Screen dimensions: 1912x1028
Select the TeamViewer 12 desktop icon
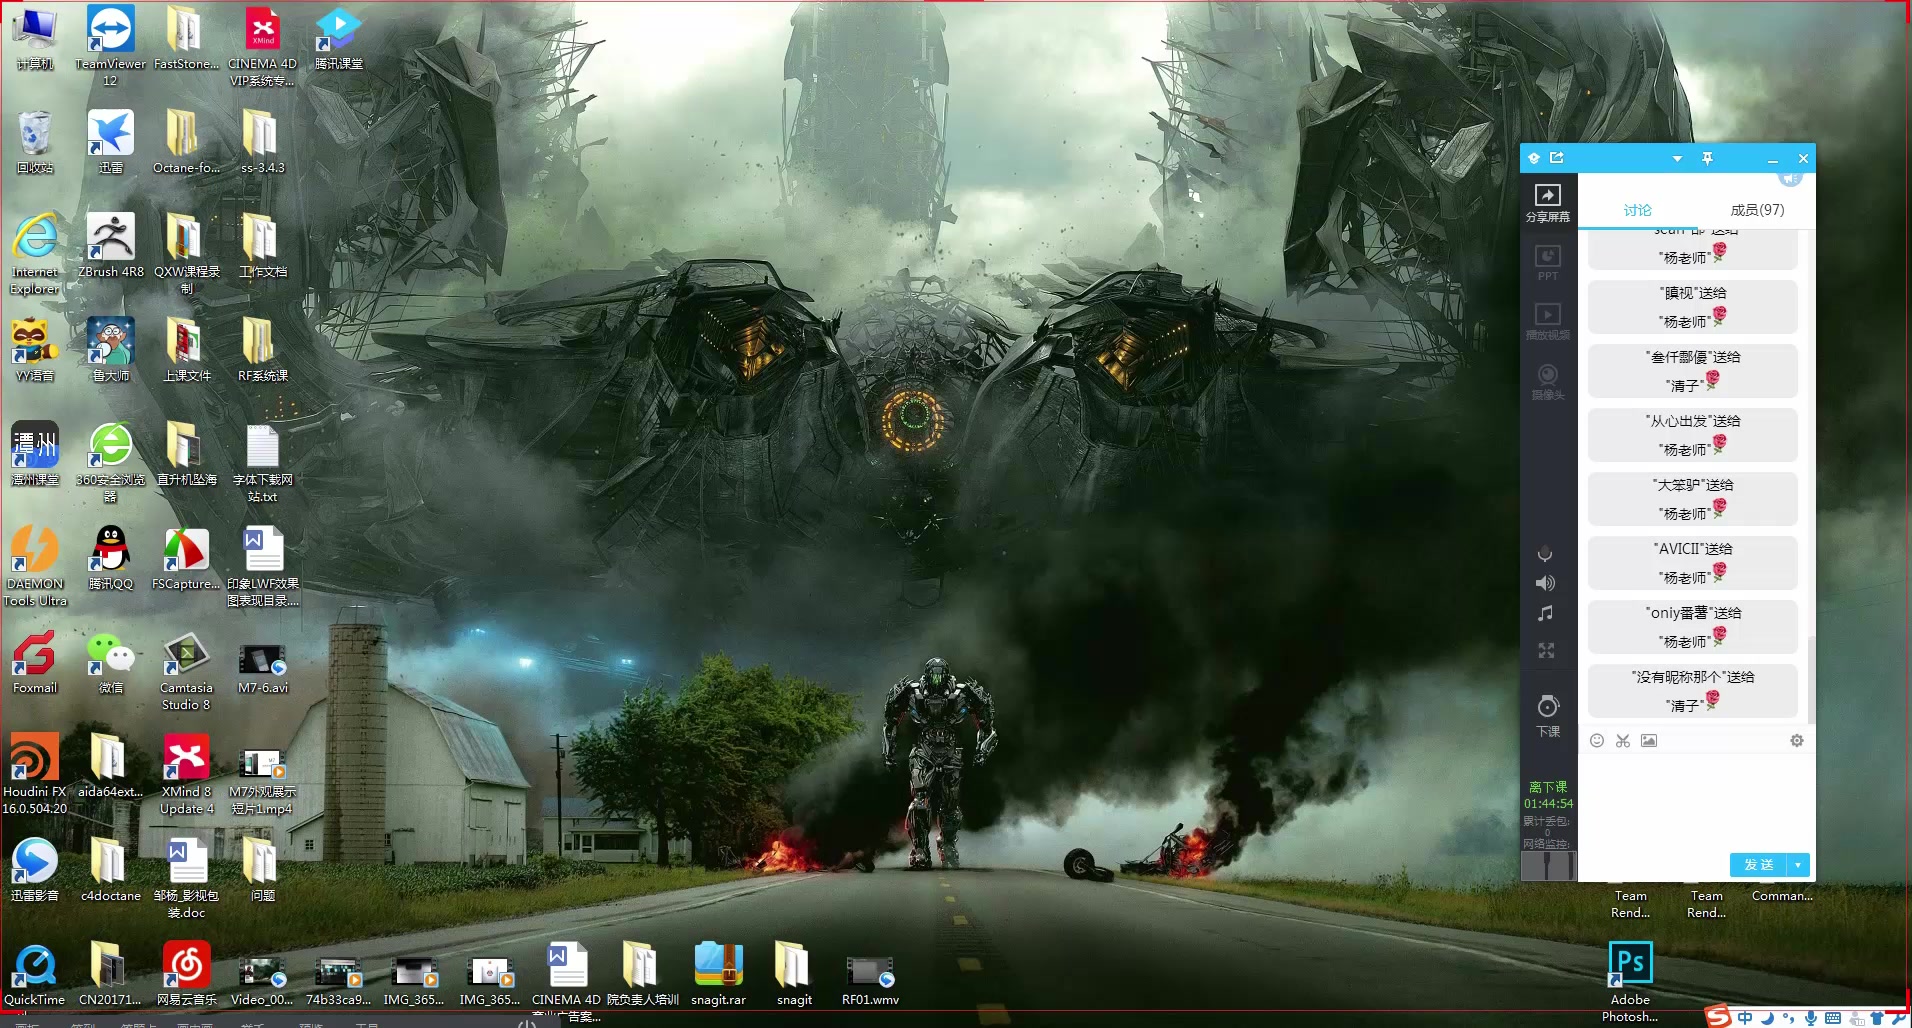click(110, 46)
